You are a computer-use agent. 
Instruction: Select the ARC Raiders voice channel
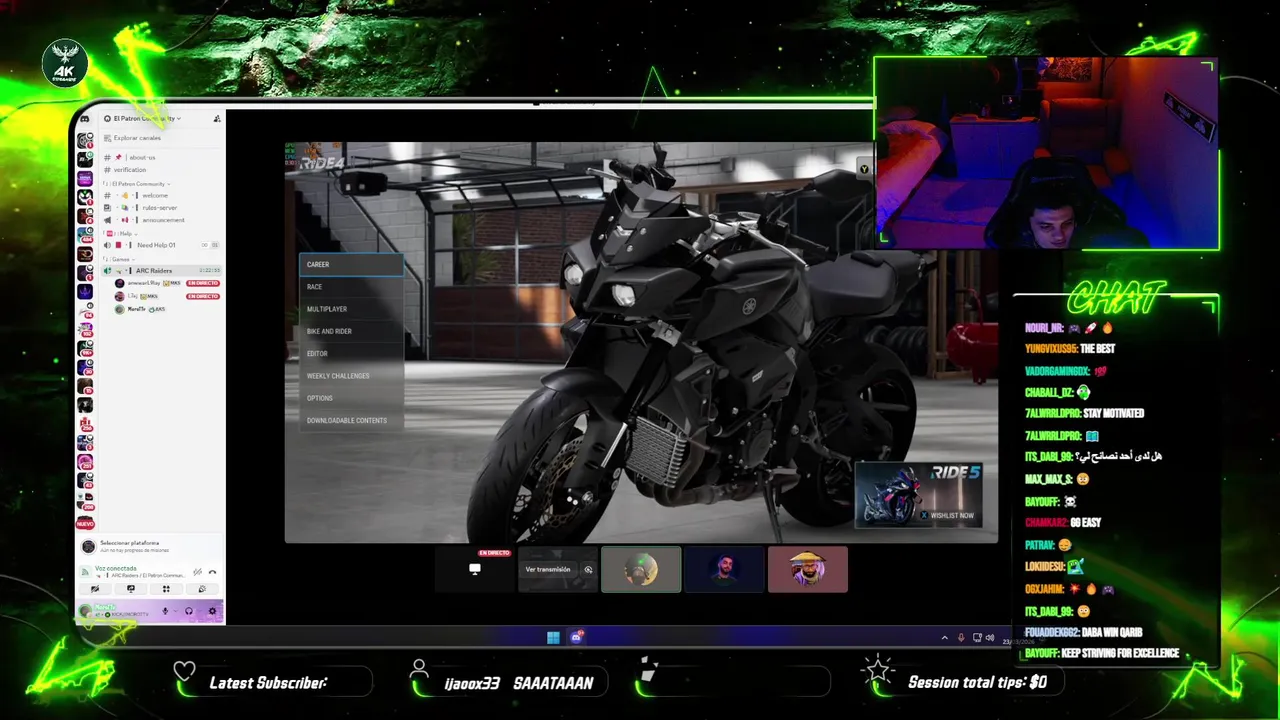[160, 270]
